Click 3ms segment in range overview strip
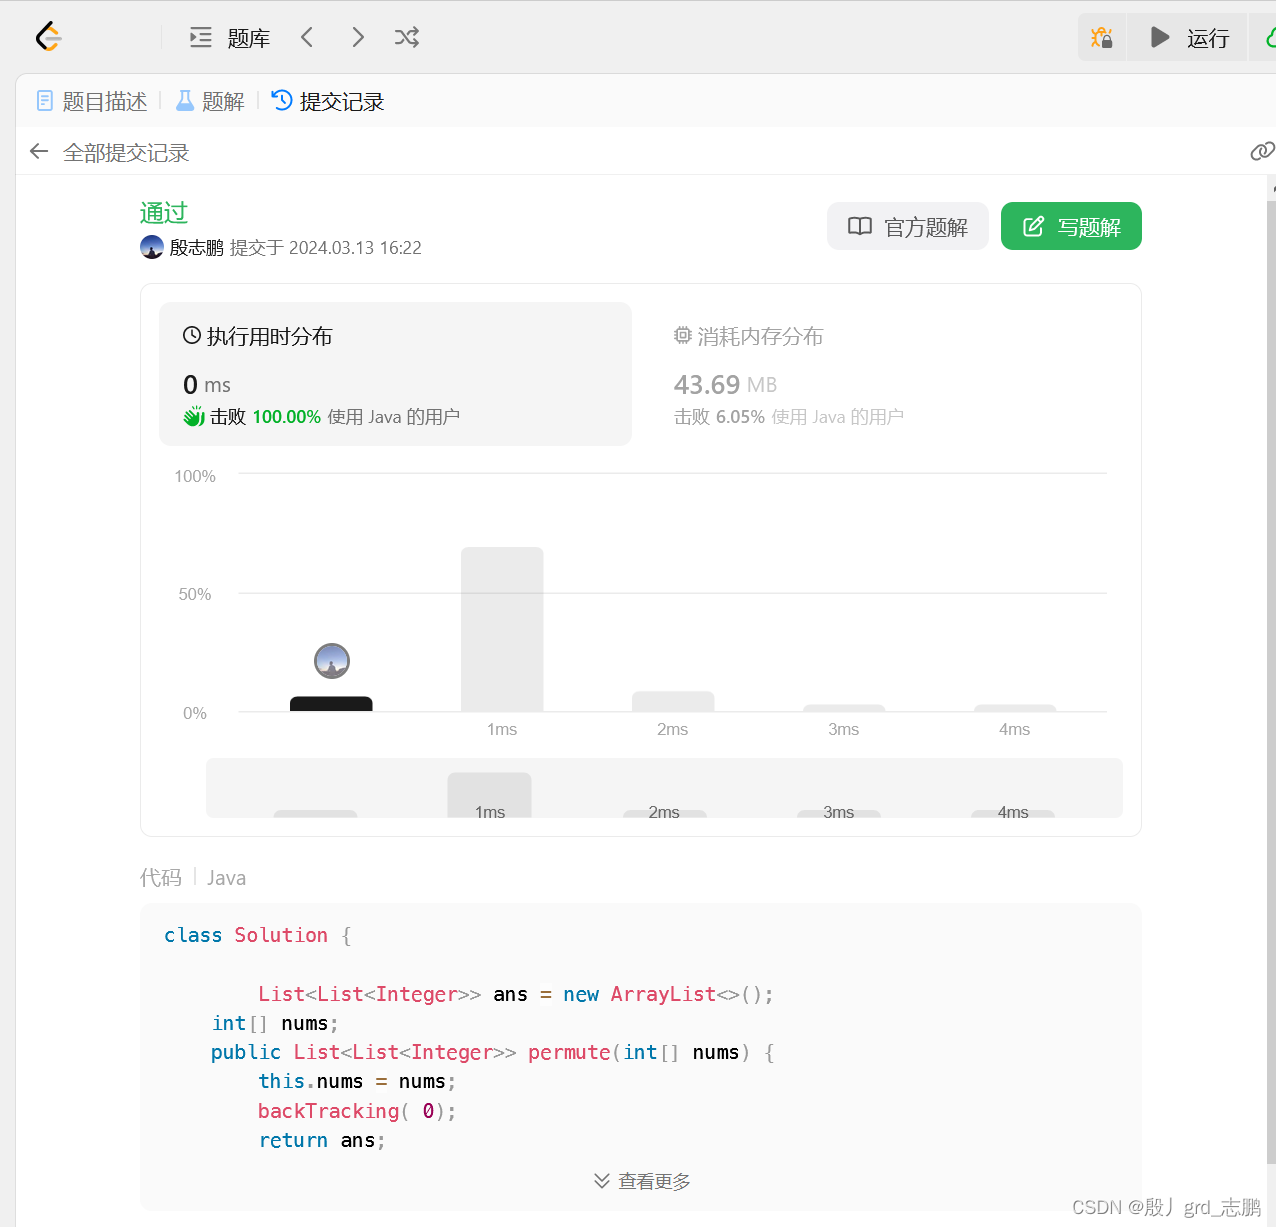Image resolution: width=1276 pixels, height=1227 pixels. click(839, 813)
